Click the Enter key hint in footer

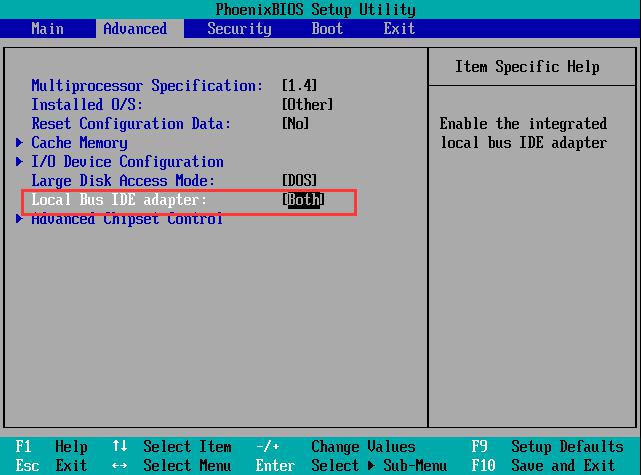275,466
